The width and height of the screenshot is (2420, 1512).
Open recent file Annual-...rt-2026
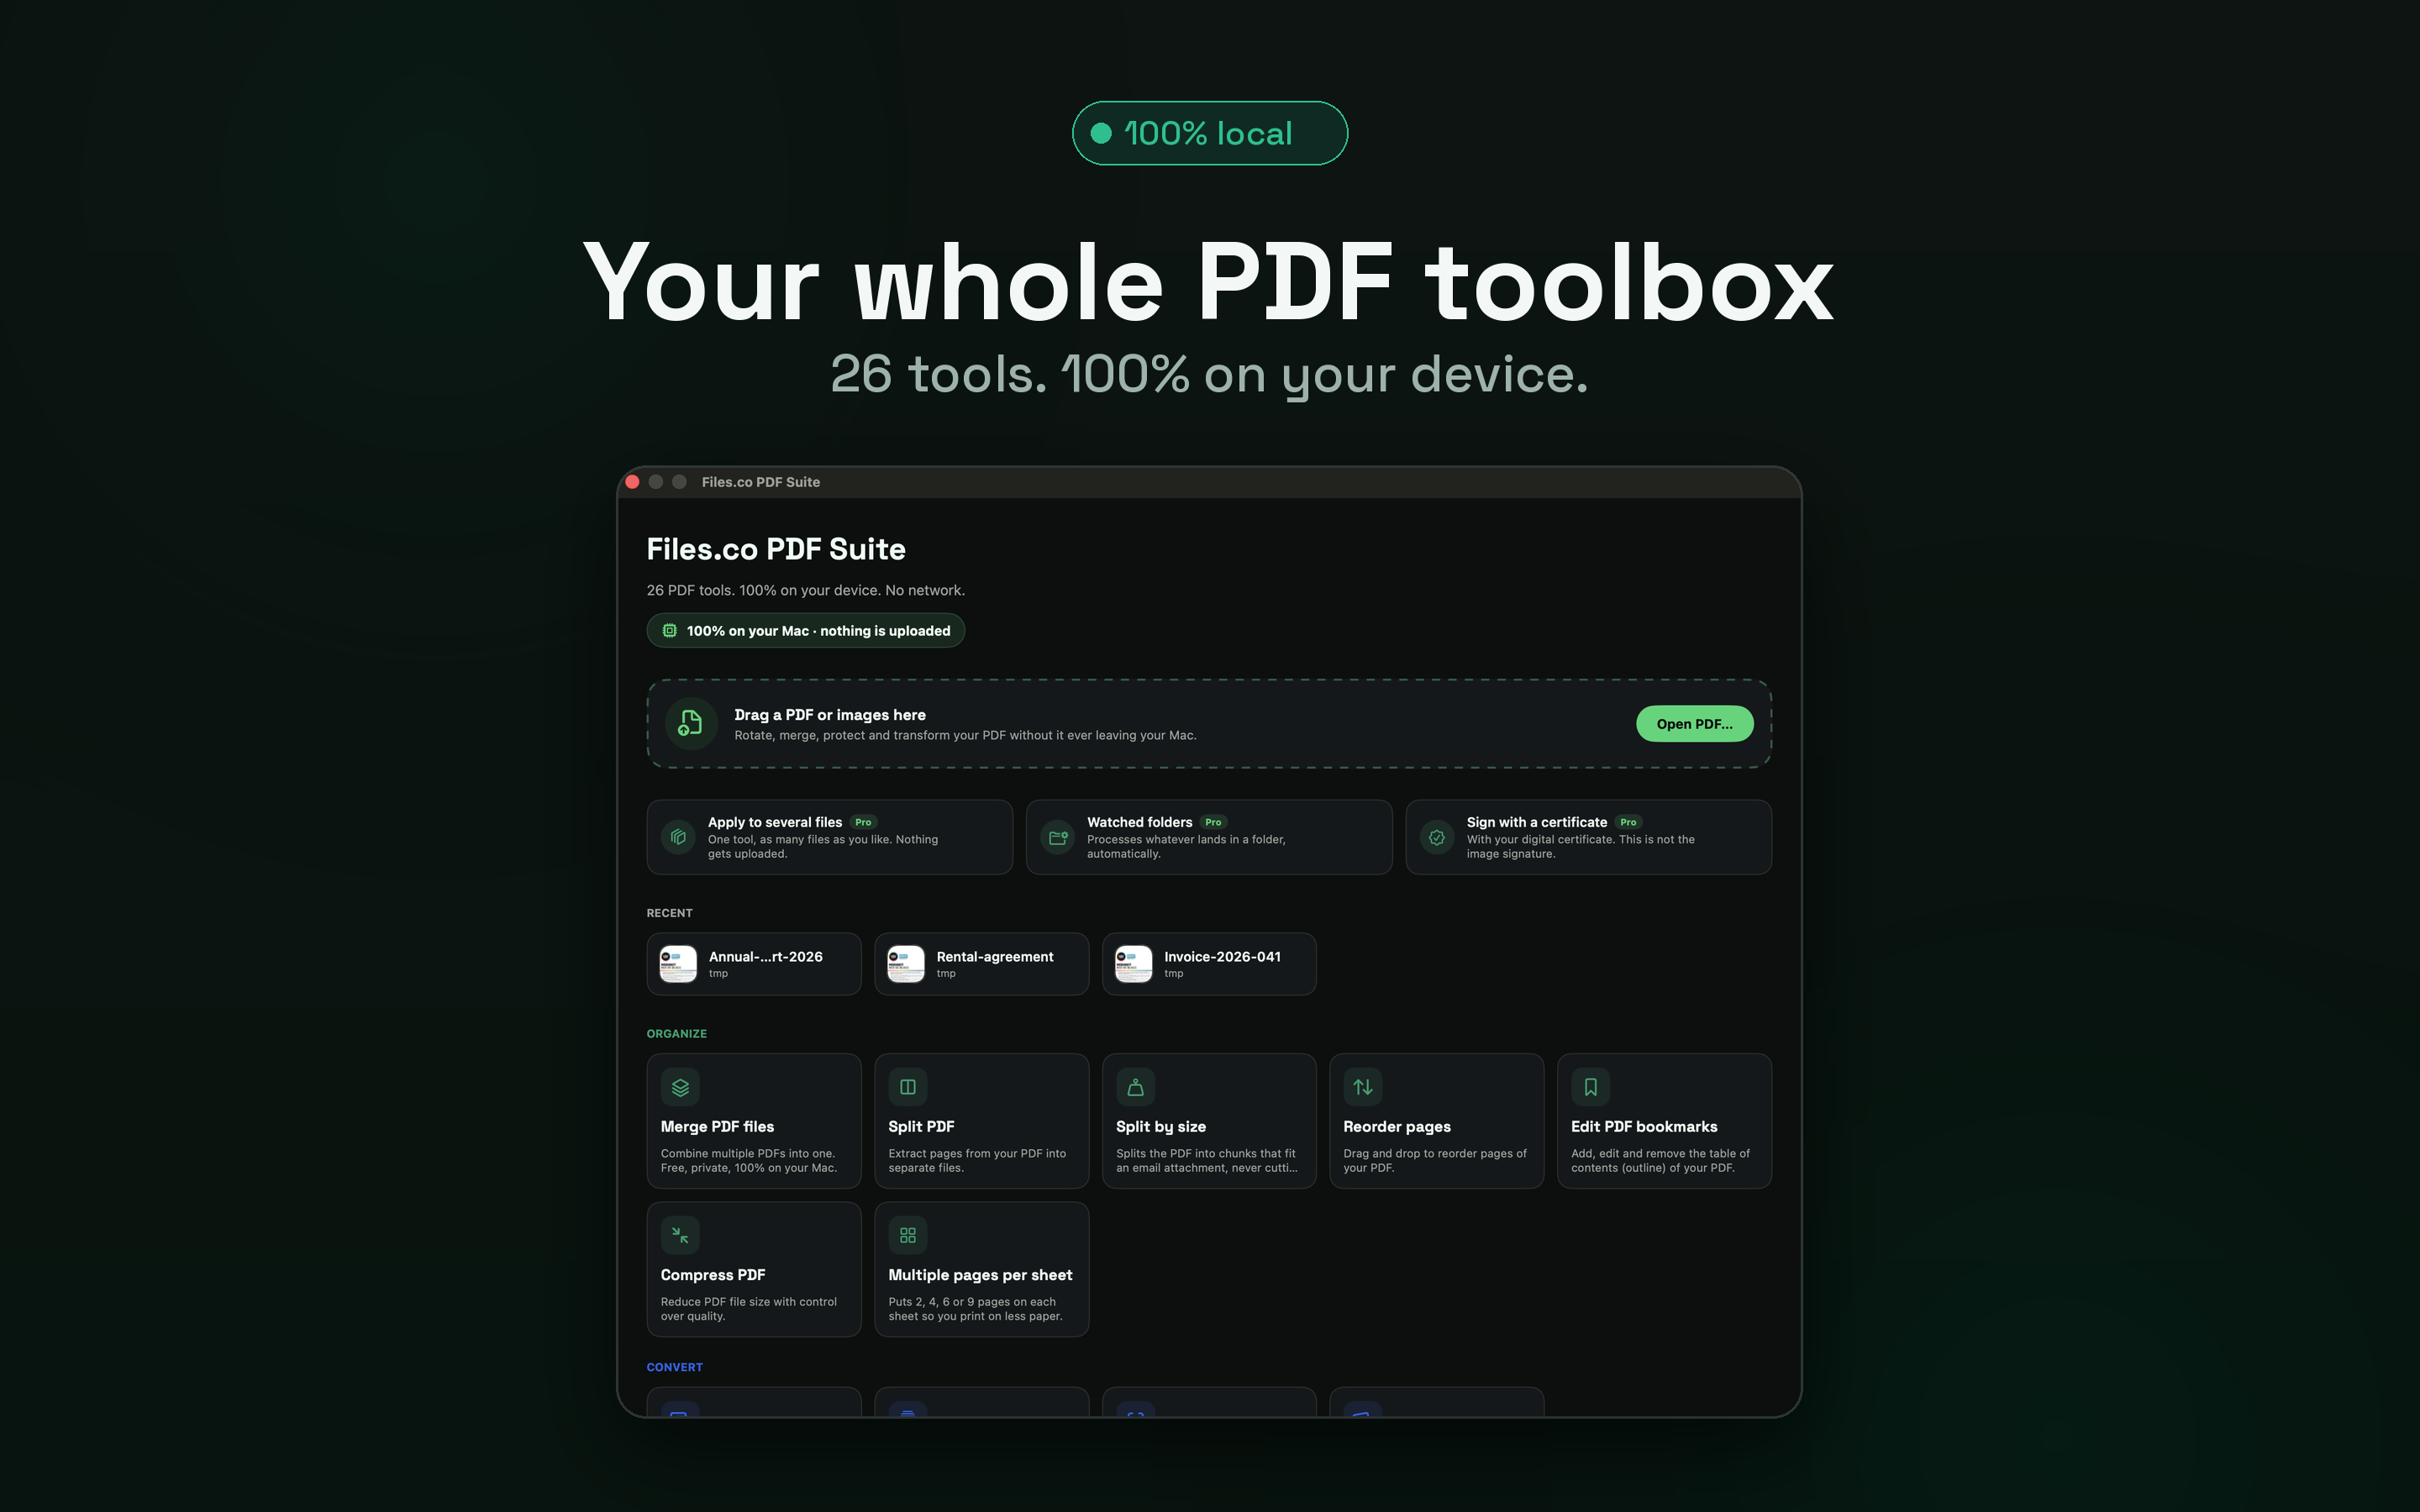754,964
